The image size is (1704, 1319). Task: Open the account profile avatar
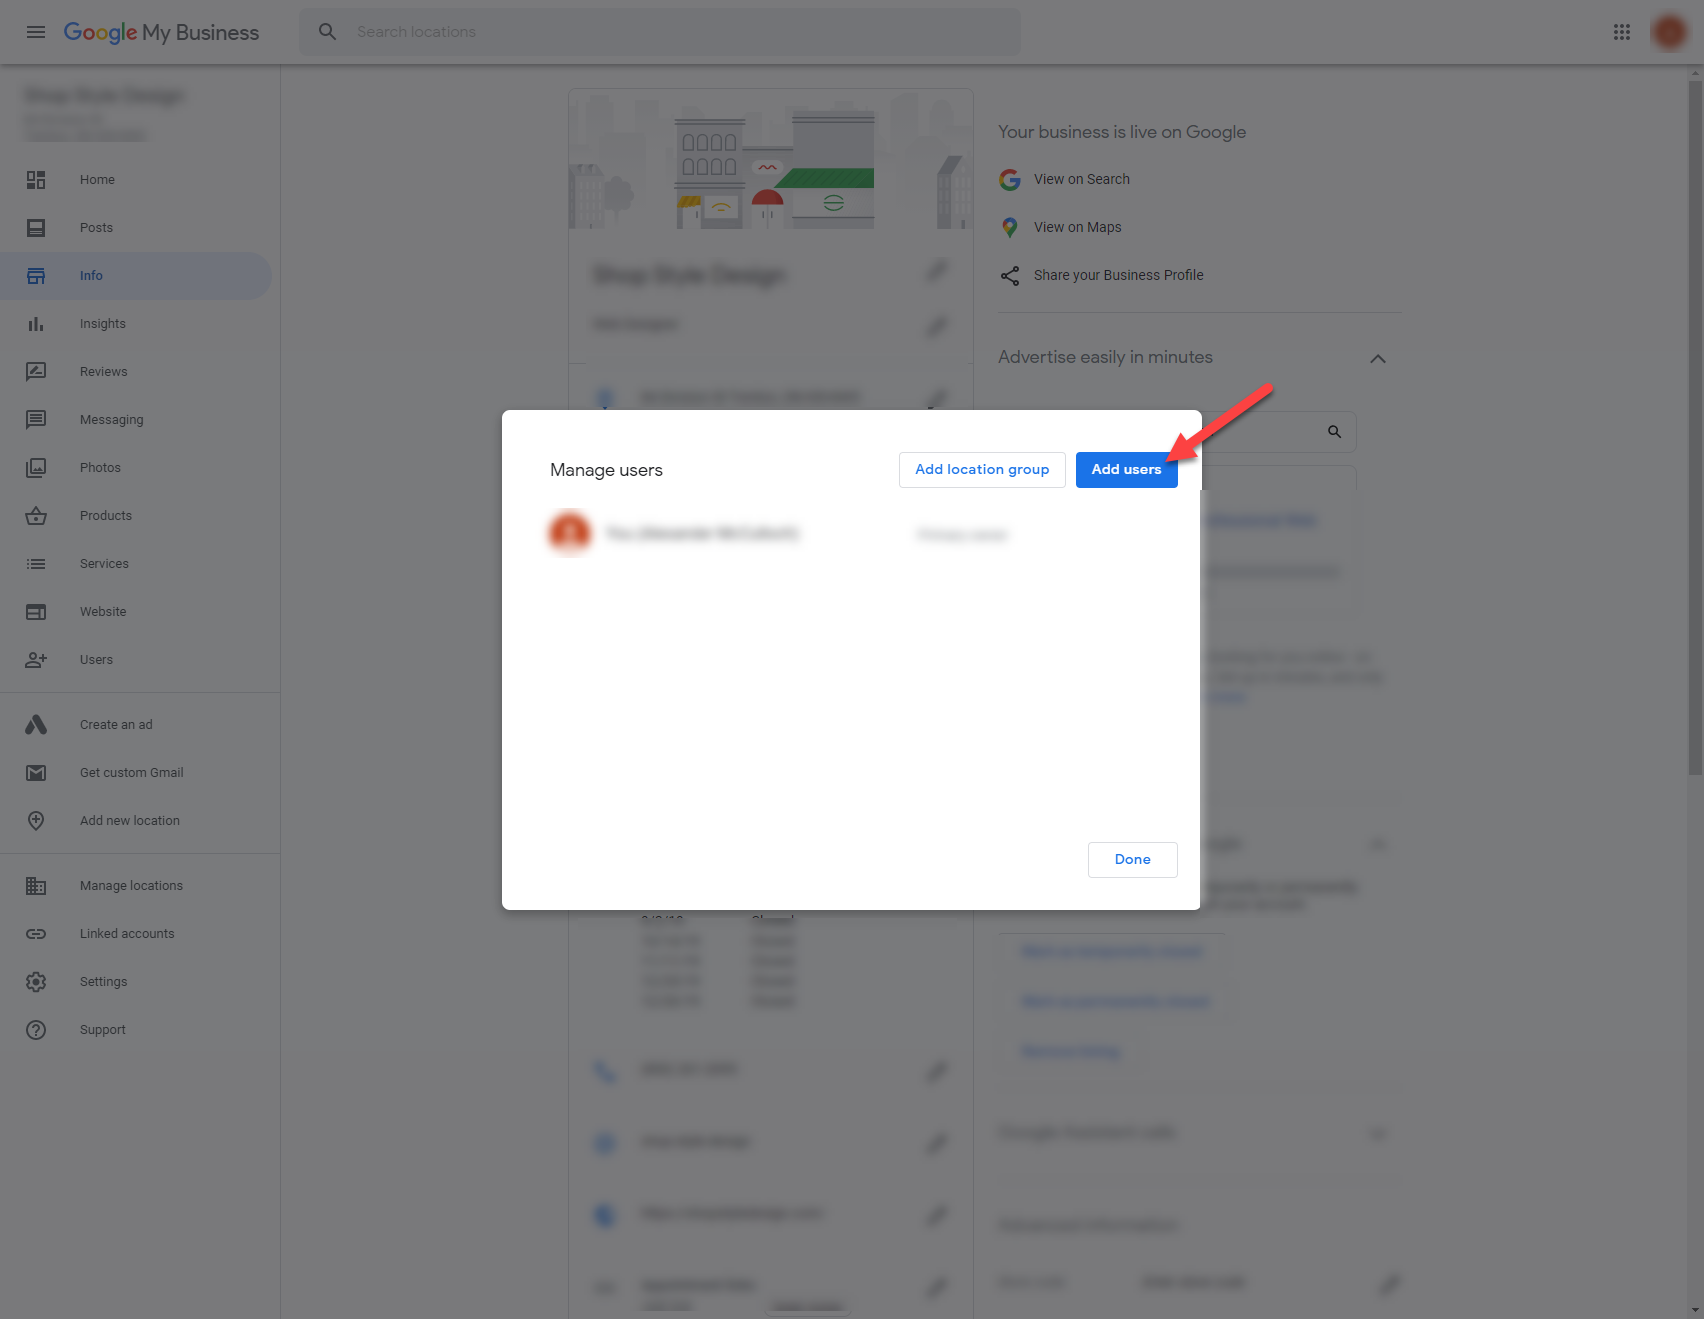[x=1669, y=32]
